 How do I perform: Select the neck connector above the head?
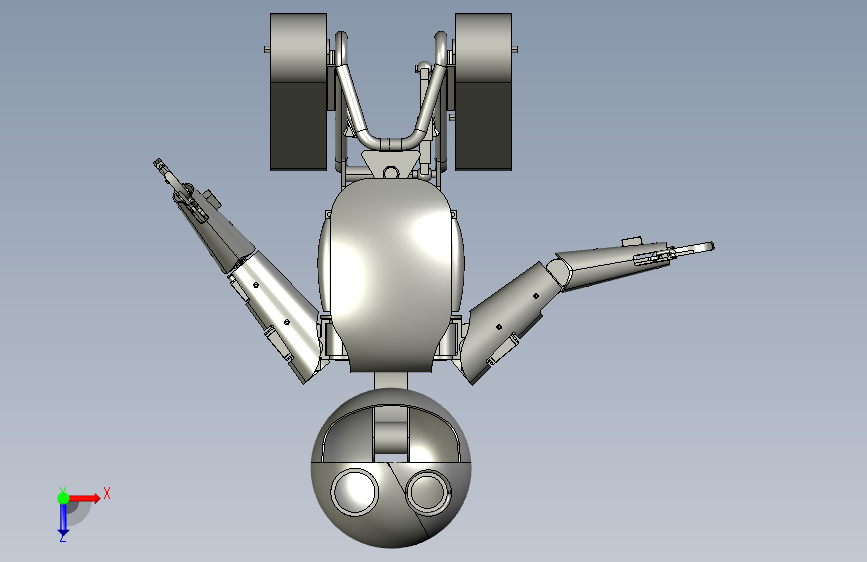tap(391, 381)
